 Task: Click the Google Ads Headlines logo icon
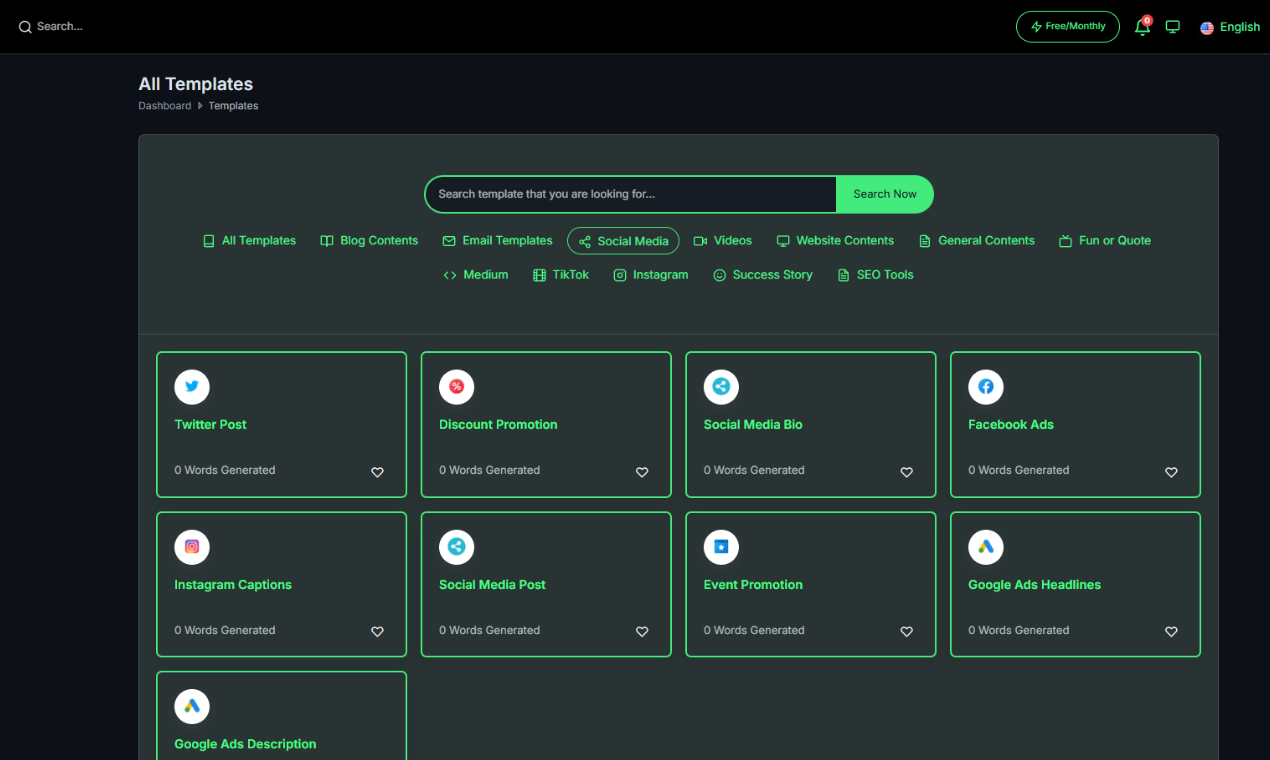pos(986,547)
